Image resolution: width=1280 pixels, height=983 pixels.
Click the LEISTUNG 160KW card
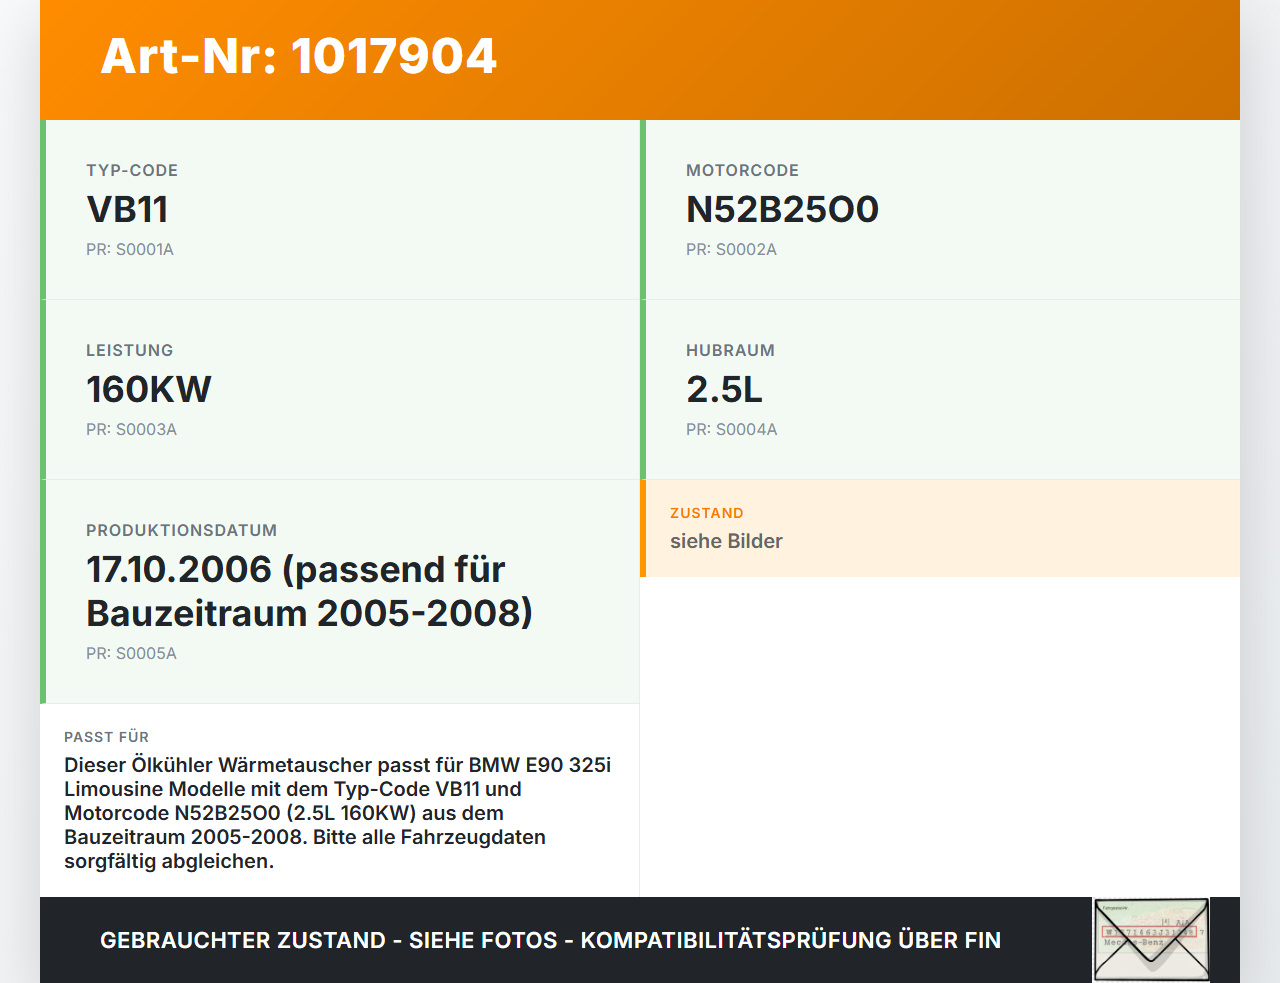pos(340,390)
